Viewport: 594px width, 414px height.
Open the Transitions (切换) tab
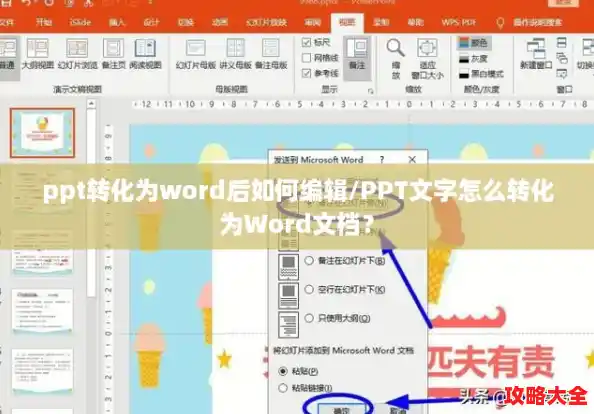[x=186, y=23]
